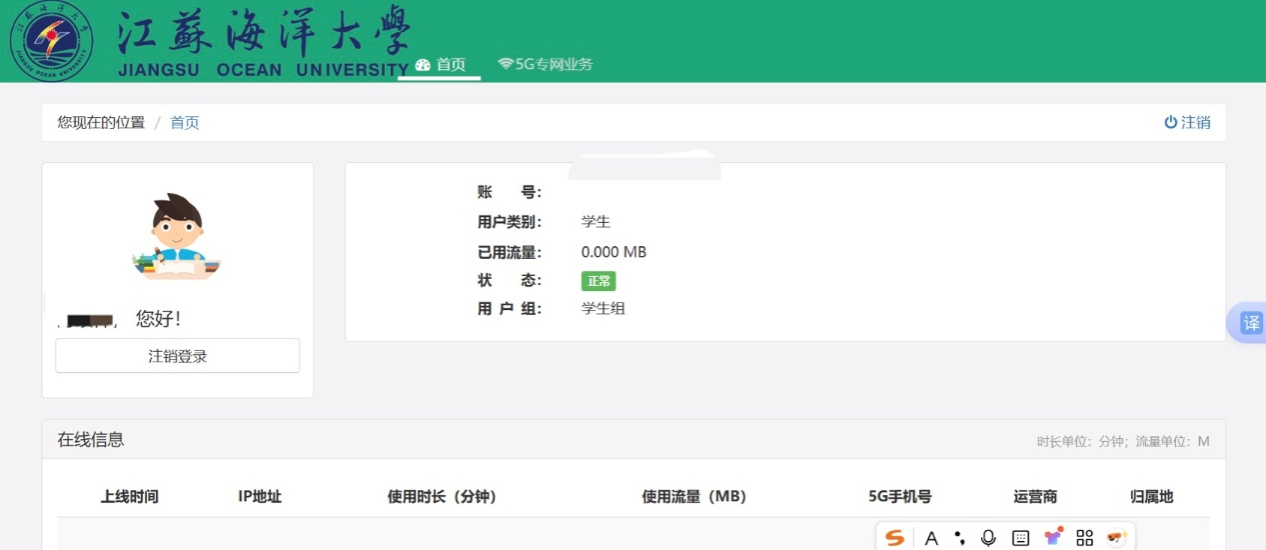Viewport: 1266px width, 550px height.
Task: Click the 5G手机号 column header
Action: pyautogui.click(x=900, y=497)
